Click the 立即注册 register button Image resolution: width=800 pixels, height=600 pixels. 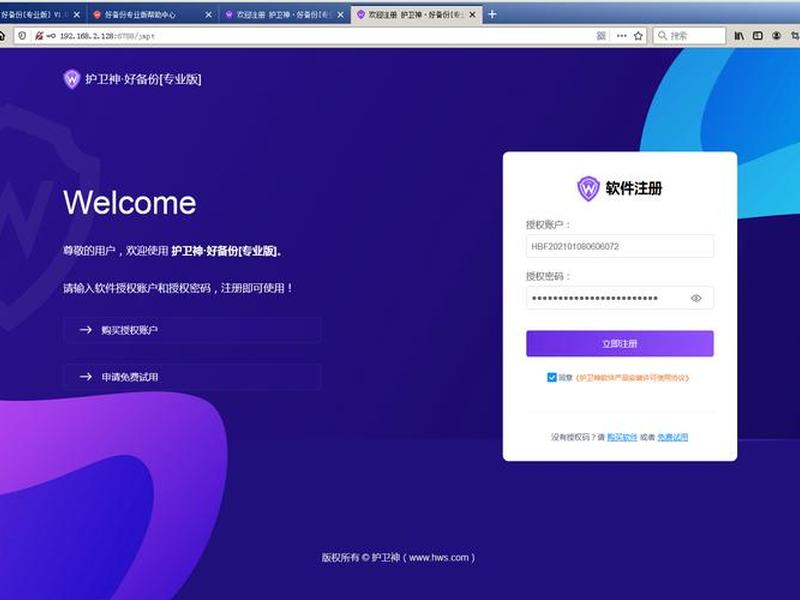(x=620, y=343)
